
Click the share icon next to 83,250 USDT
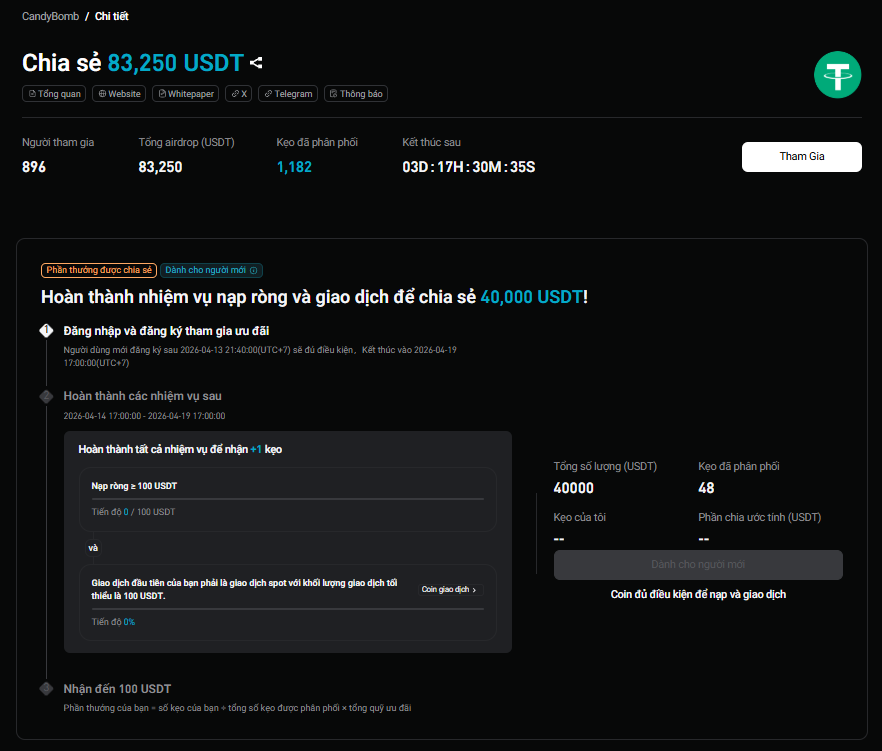pyautogui.click(x=256, y=62)
